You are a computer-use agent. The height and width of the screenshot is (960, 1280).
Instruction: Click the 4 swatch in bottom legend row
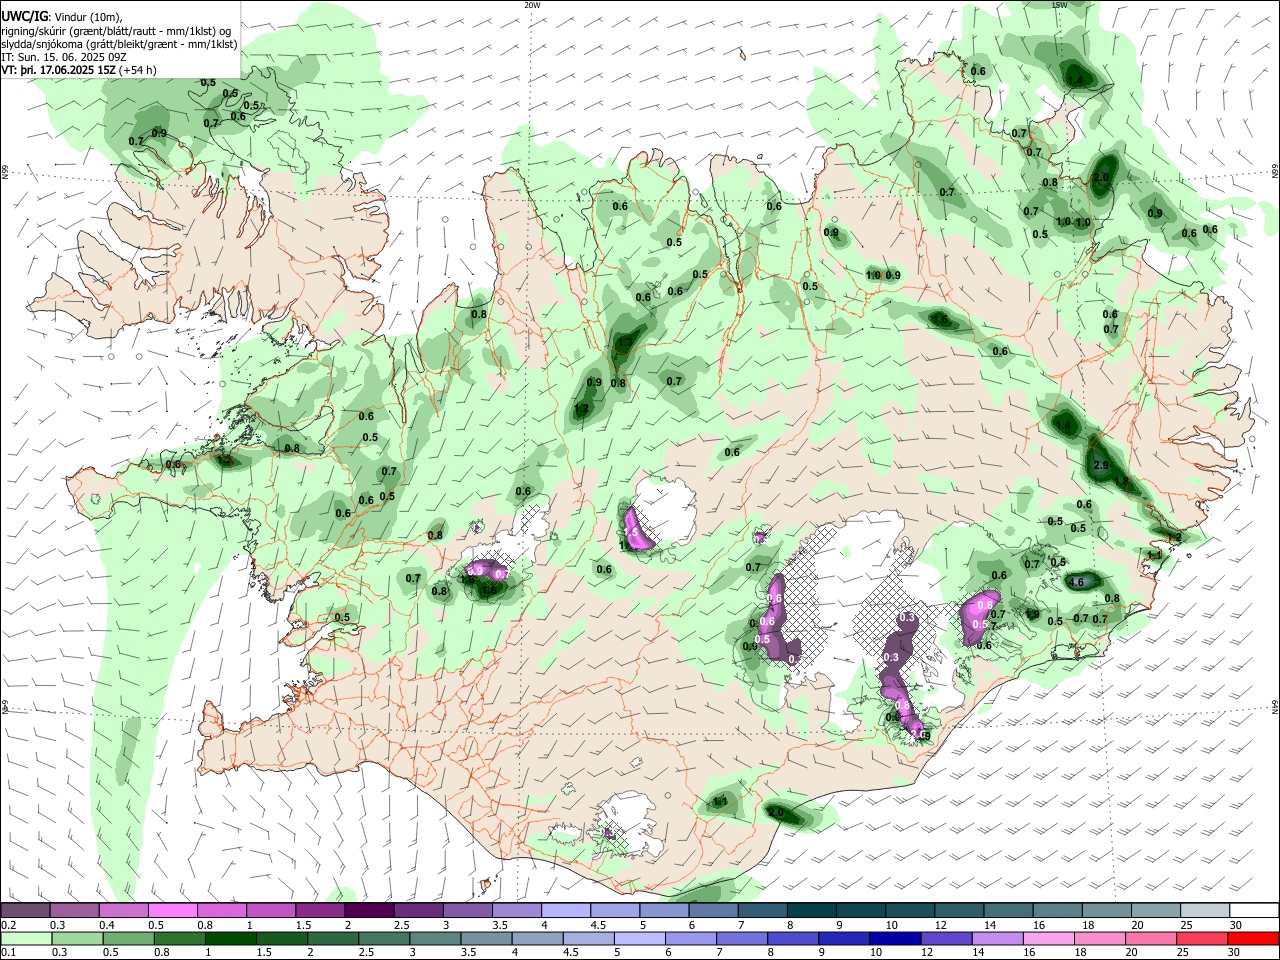tap(536, 938)
